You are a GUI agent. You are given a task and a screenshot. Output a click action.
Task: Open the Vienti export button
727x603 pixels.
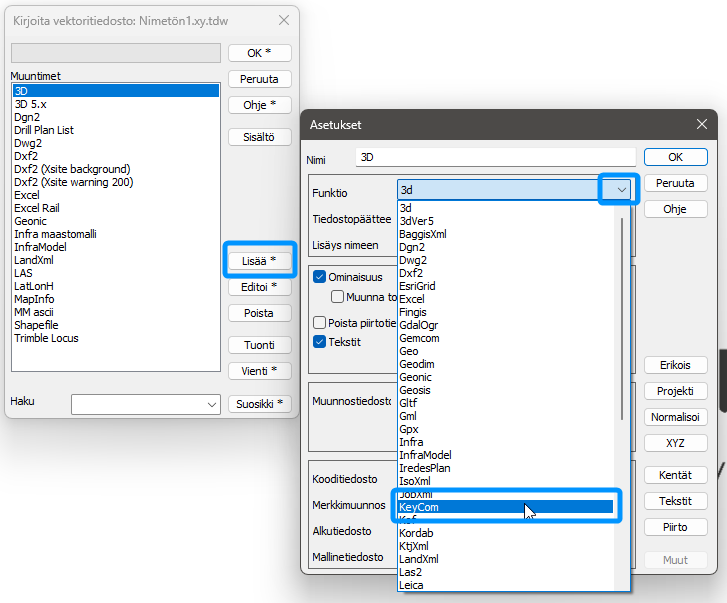(x=259, y=371)
